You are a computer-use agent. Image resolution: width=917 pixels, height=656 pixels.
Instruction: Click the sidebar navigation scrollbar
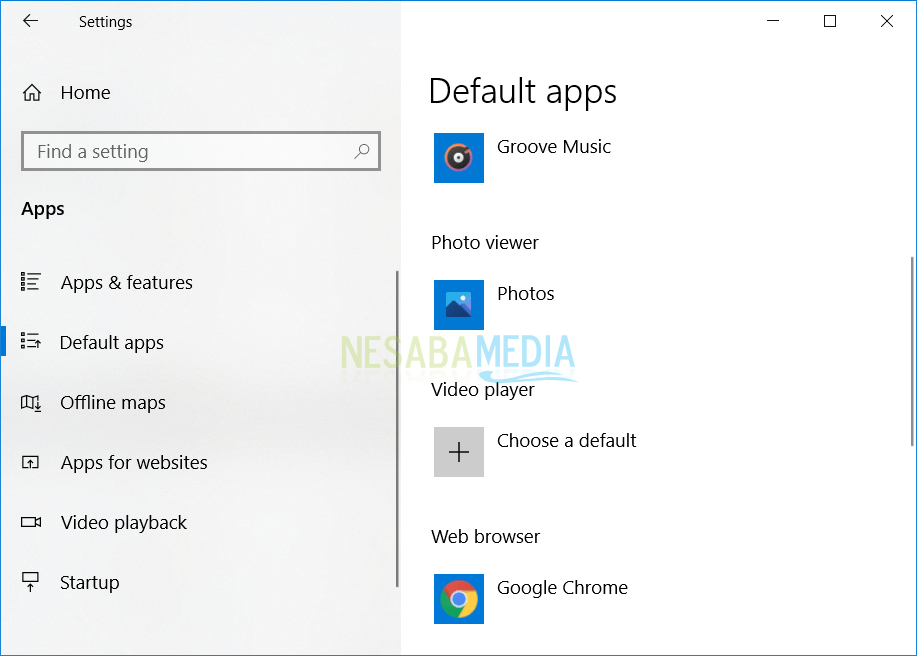[397, 429]
